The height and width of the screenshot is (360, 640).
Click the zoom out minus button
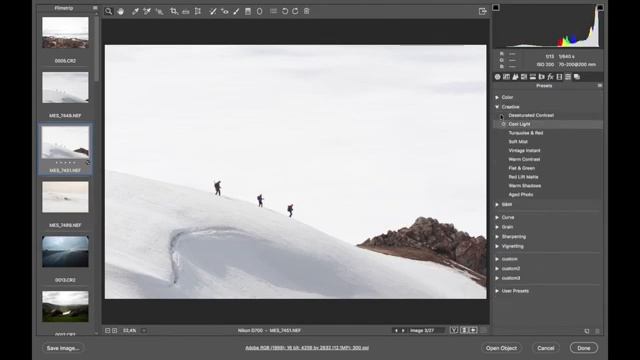tap(107, 331)
